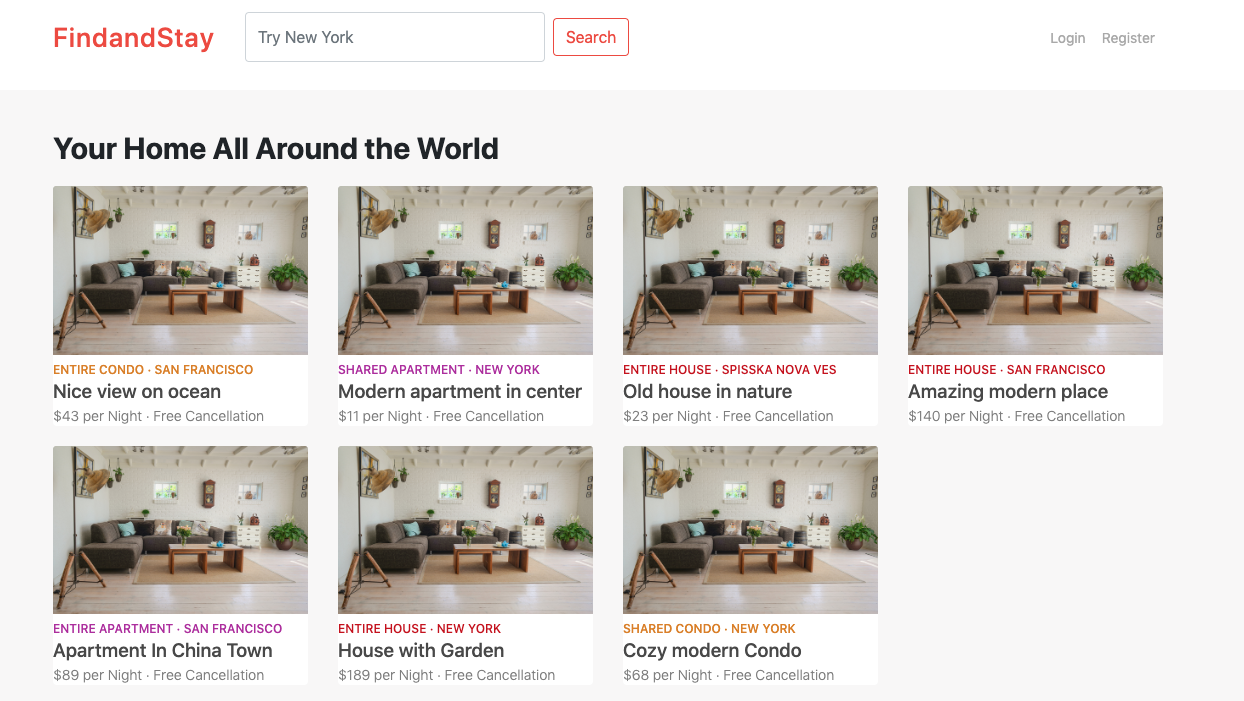This screenshot has width=1244, height=701.
Task: Select the Old house in nature title
Action: (x=707, y=392)
